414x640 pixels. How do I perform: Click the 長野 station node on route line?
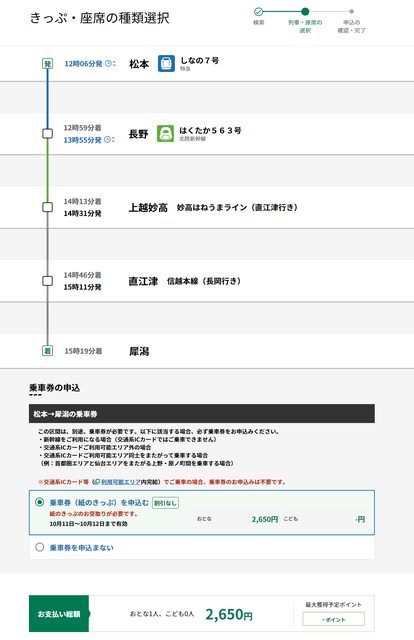pyautogui.click(x=47, y=133)
